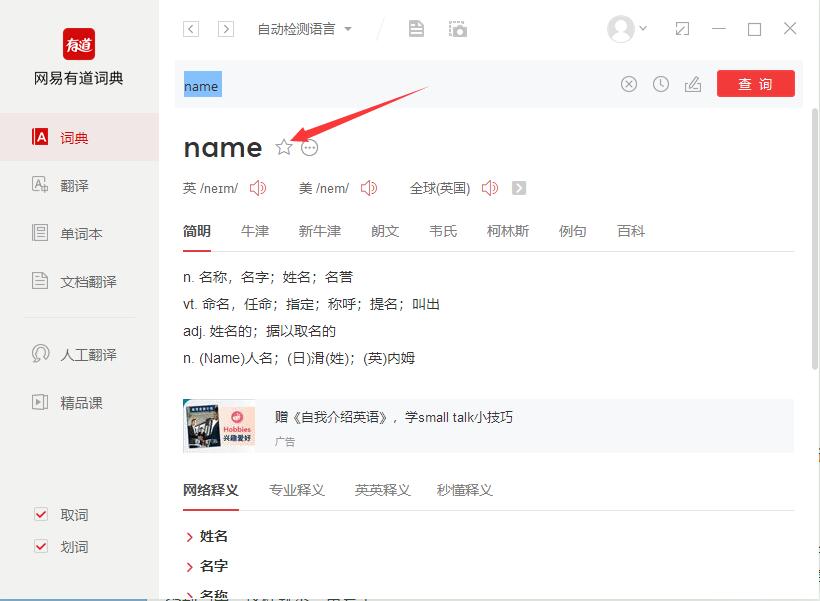820x601 pixels.
Task: Click the 'n. (Name)人名' definition line
Action: point(299,358)
